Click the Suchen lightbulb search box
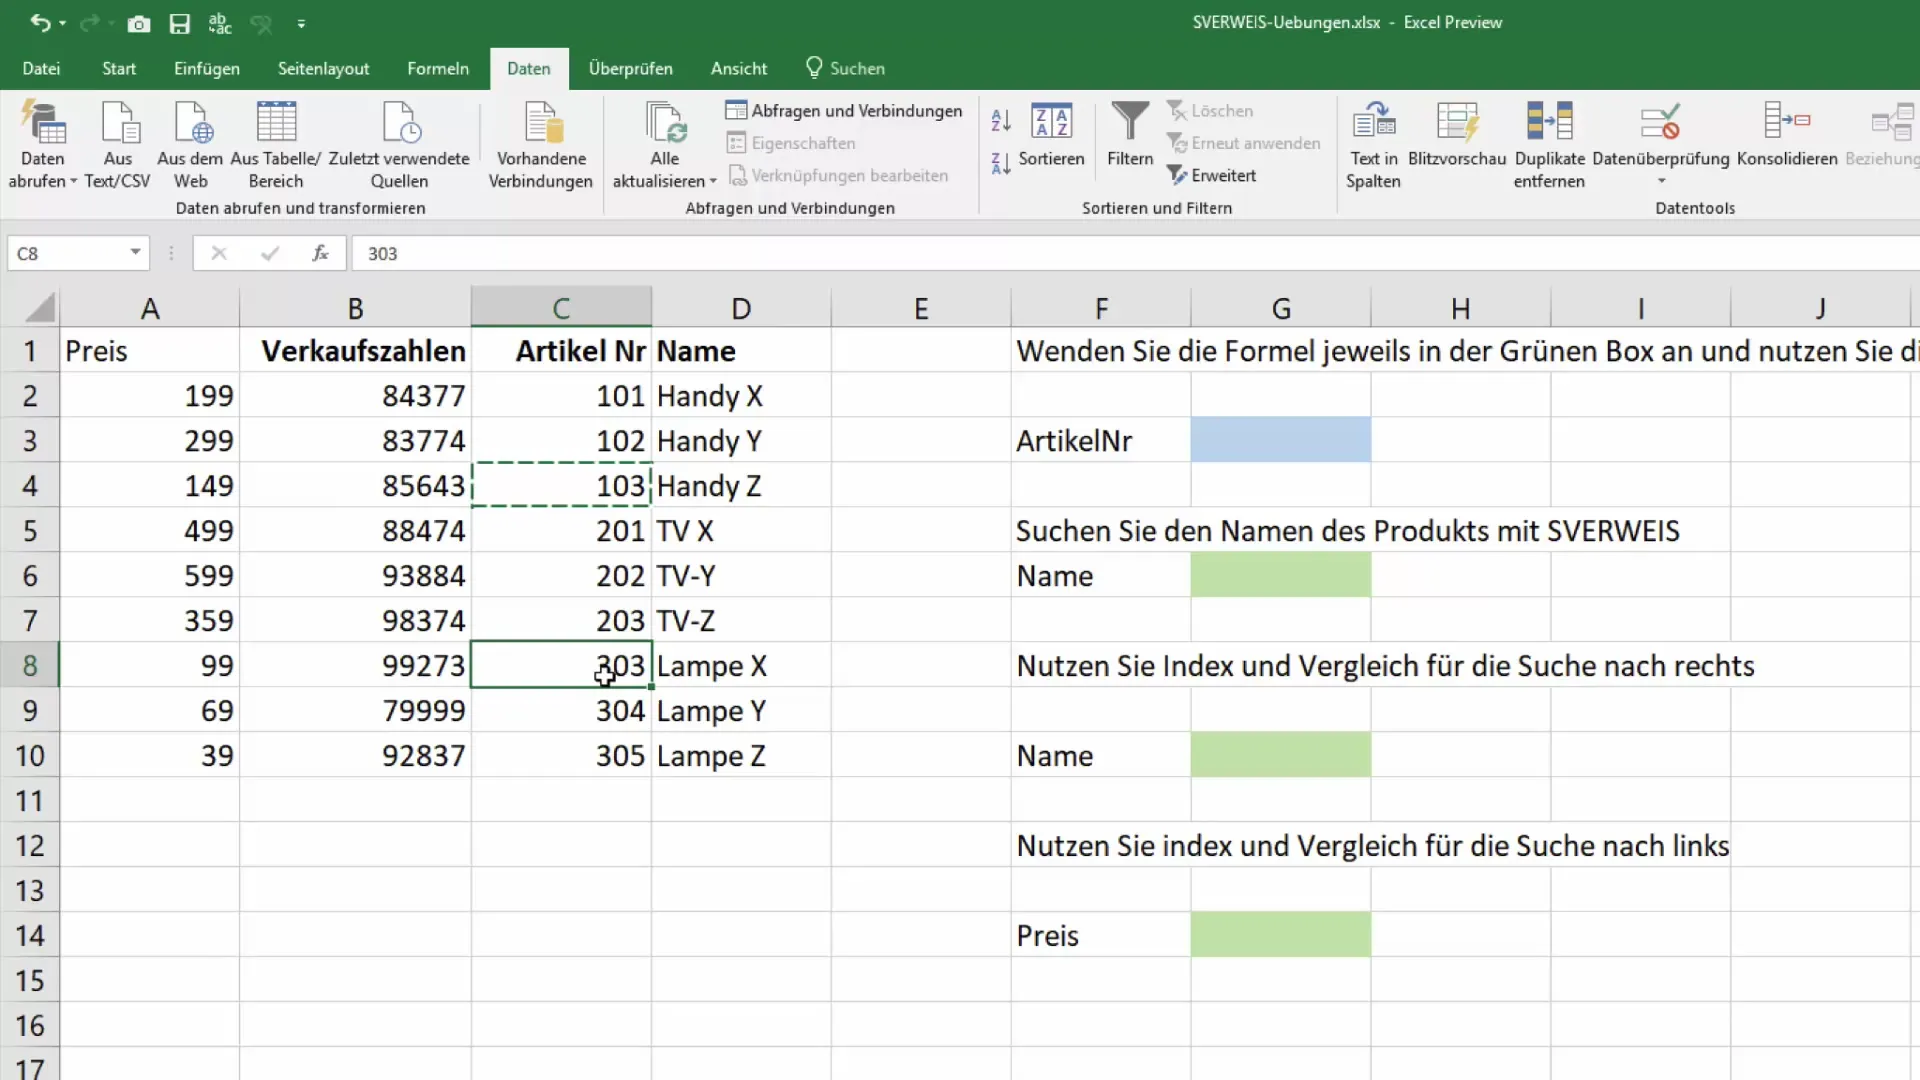Image resolution: width=1920 pixels, height=1080 pixels. click(x=846, y=68)
